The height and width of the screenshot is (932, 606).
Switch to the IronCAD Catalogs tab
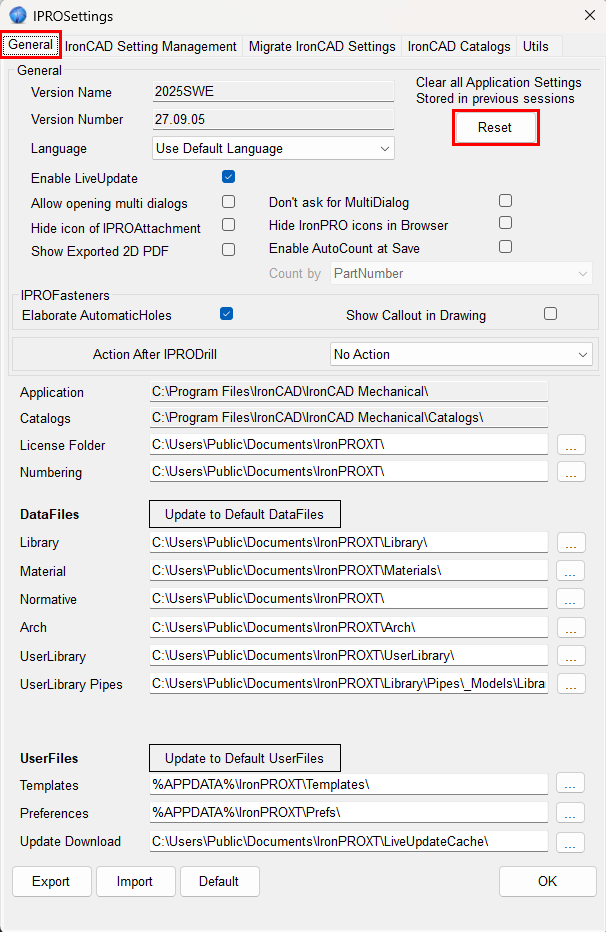pyautogui.click(x=459, y=46)
